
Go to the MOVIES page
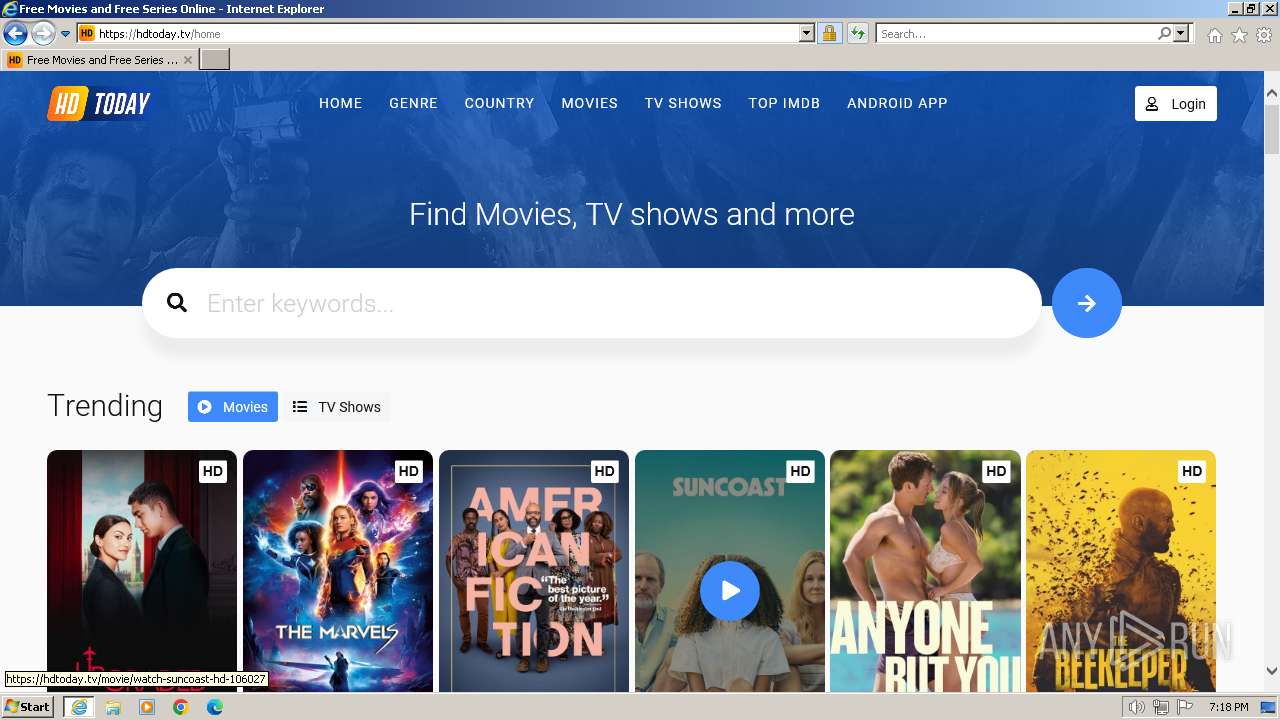click(589, 103)
